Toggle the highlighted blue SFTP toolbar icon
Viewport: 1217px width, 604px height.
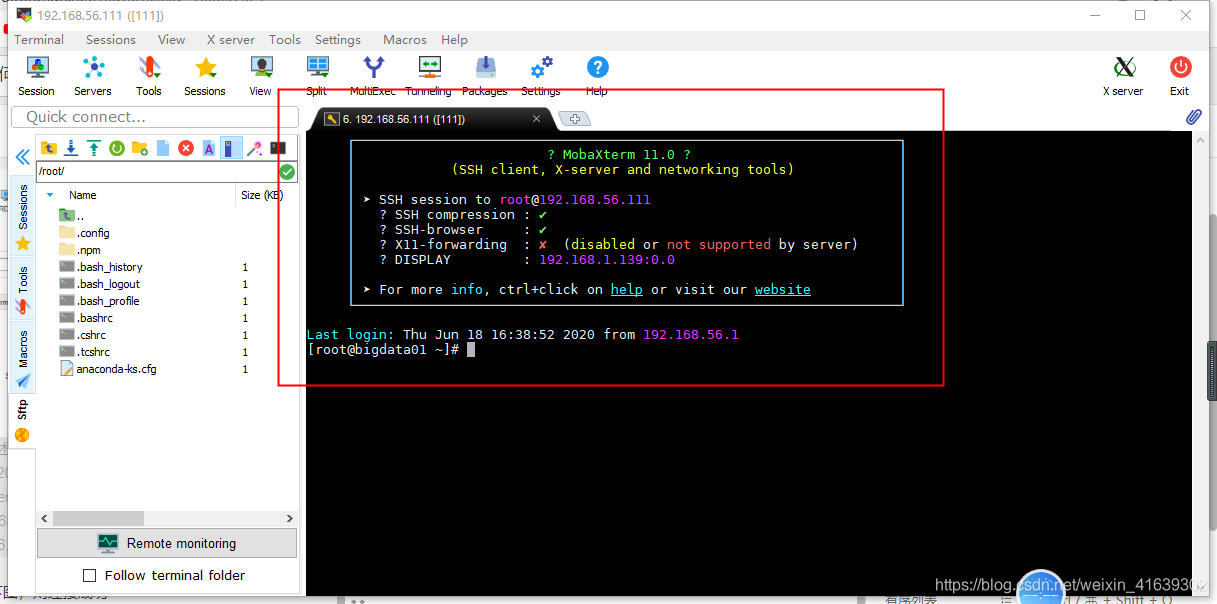231,148
